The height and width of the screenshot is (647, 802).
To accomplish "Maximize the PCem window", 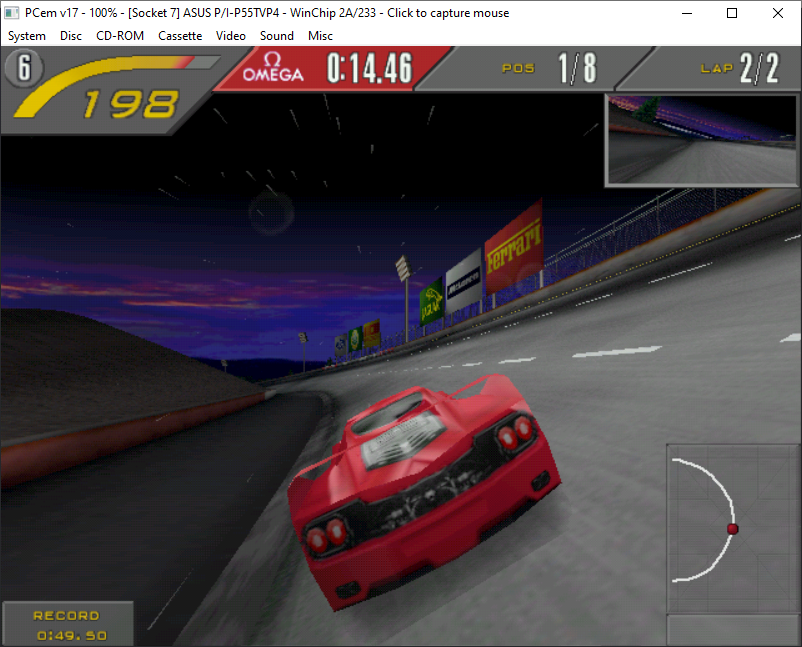I will pyautogui.click(x=732, y=13).
